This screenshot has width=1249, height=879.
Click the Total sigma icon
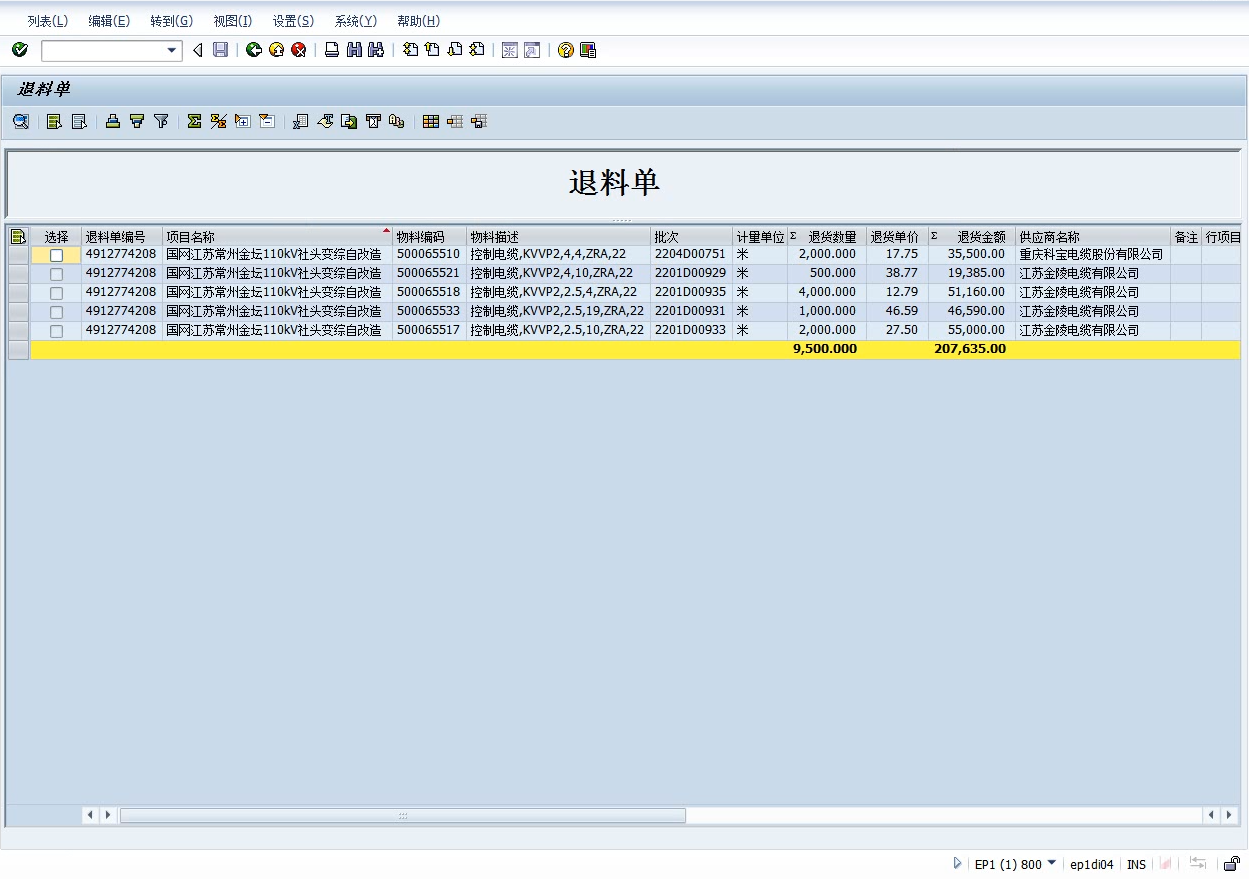coord(194,121)
